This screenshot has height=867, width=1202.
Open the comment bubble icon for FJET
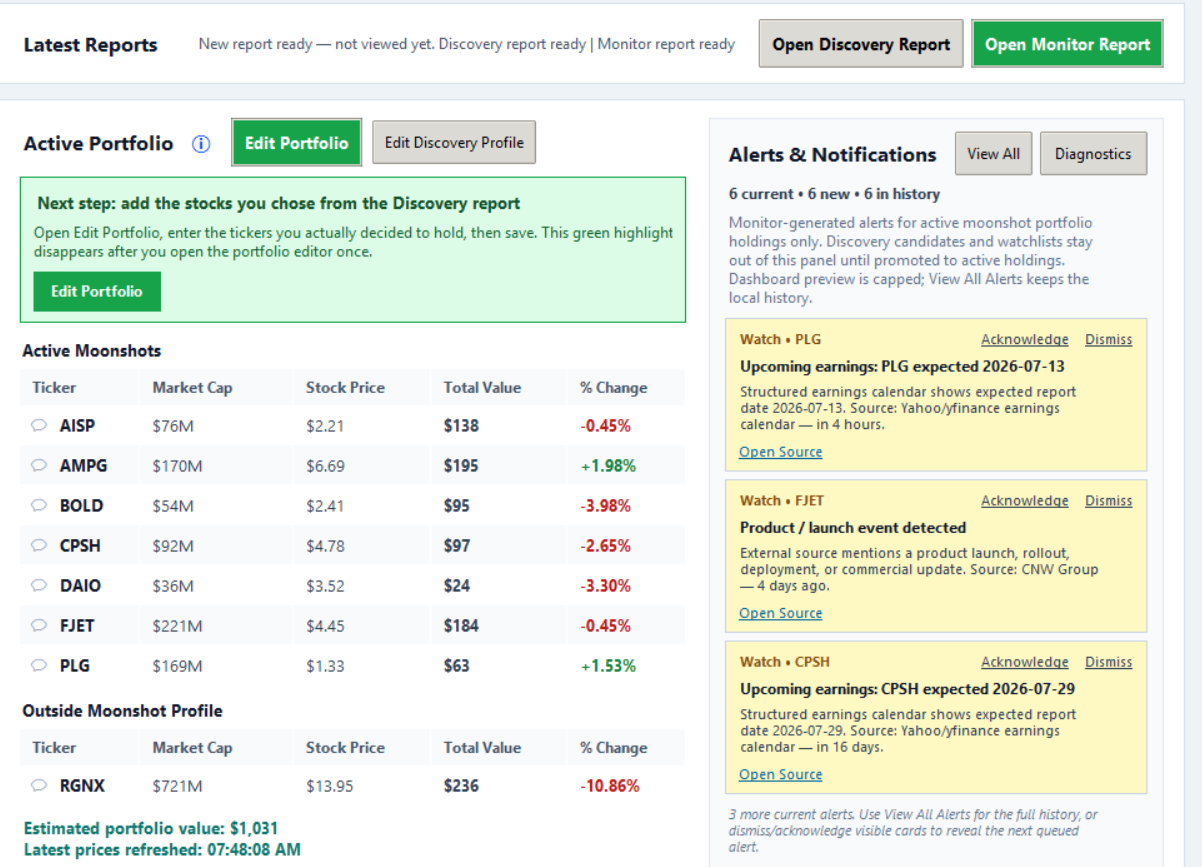[39, 626]
